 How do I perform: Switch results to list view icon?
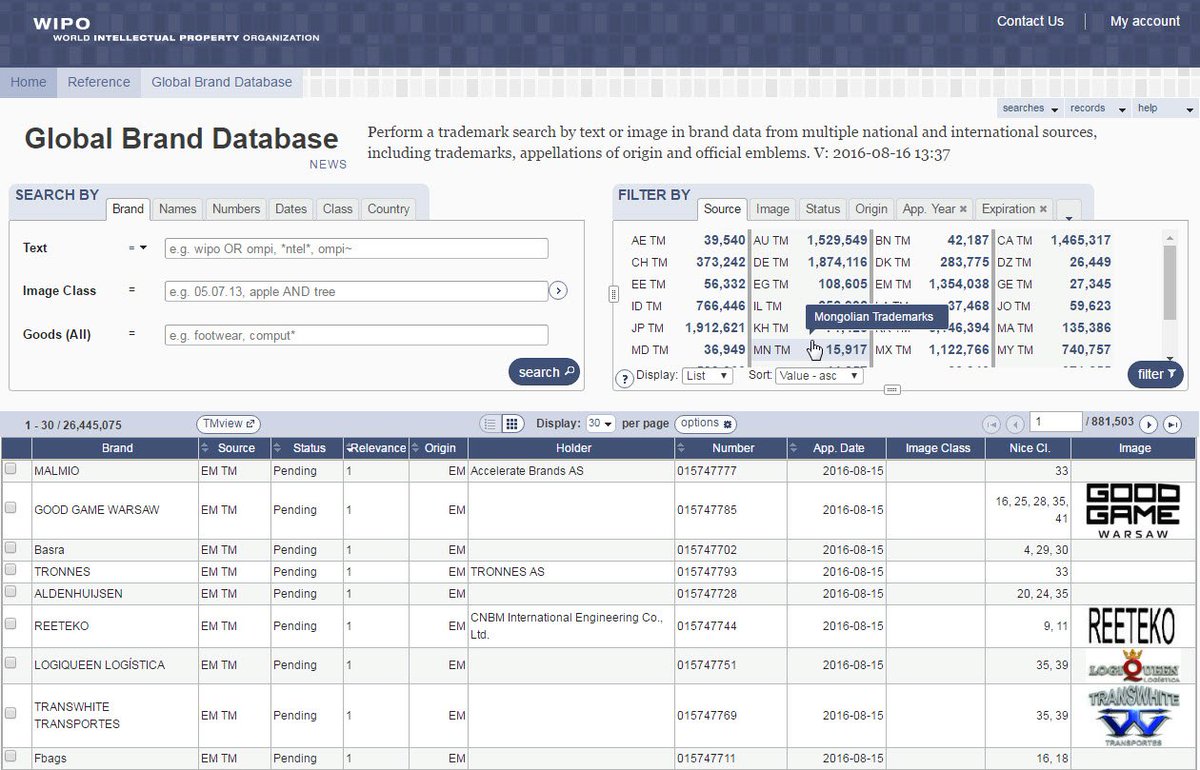tap(490, 424)
